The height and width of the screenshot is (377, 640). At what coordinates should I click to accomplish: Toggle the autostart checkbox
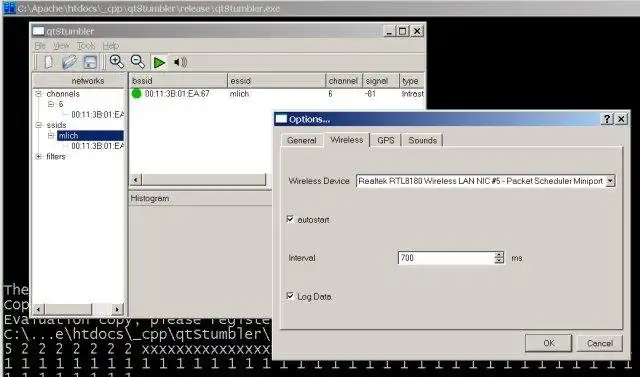[290, 219]
